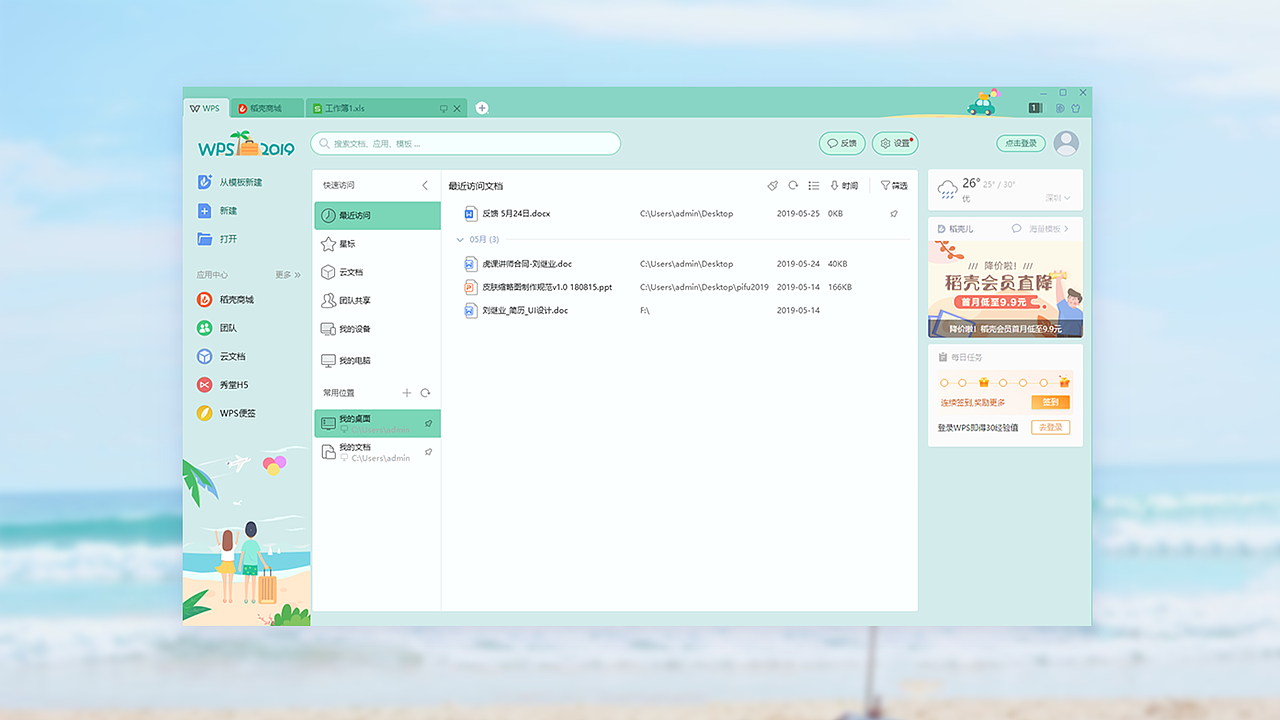Click the 稻壳儿 panel title
This screenshot has height=720, width=1280.
(x=960, y=229)
